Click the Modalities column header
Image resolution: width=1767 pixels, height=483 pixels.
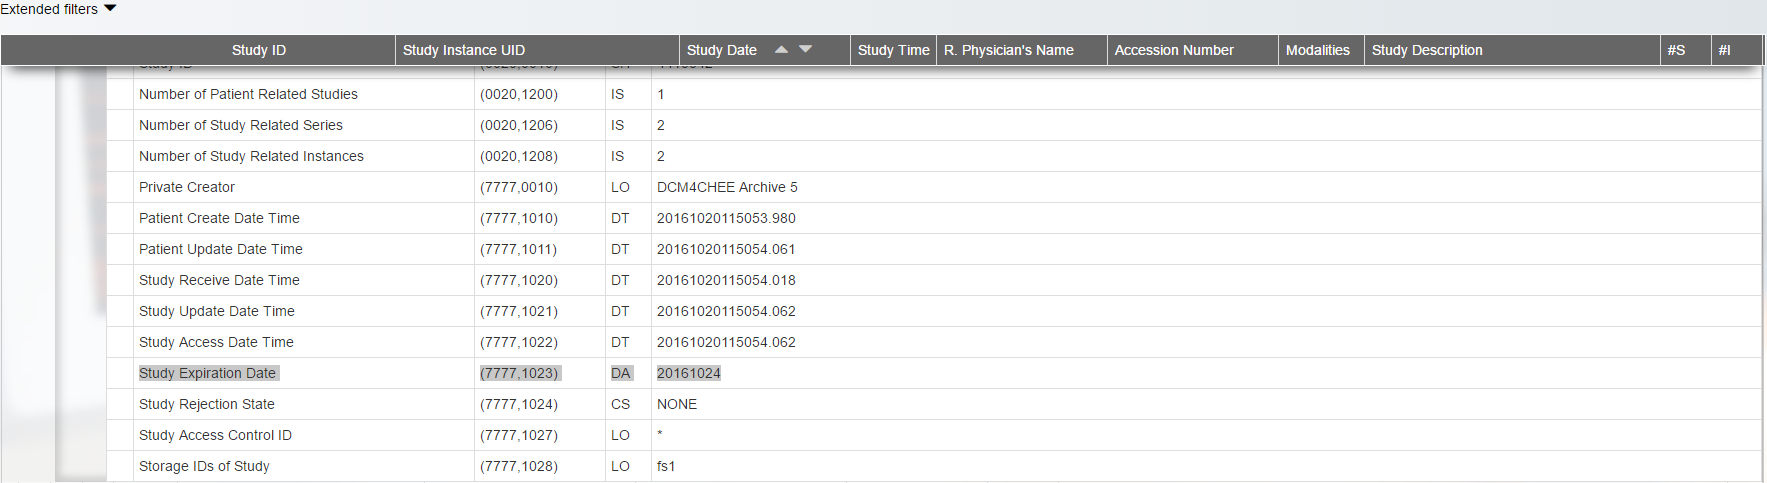1318,50
